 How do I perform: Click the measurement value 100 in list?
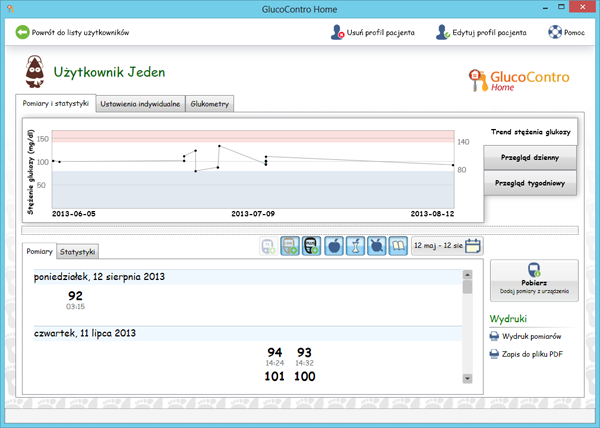tap(305, 376)
